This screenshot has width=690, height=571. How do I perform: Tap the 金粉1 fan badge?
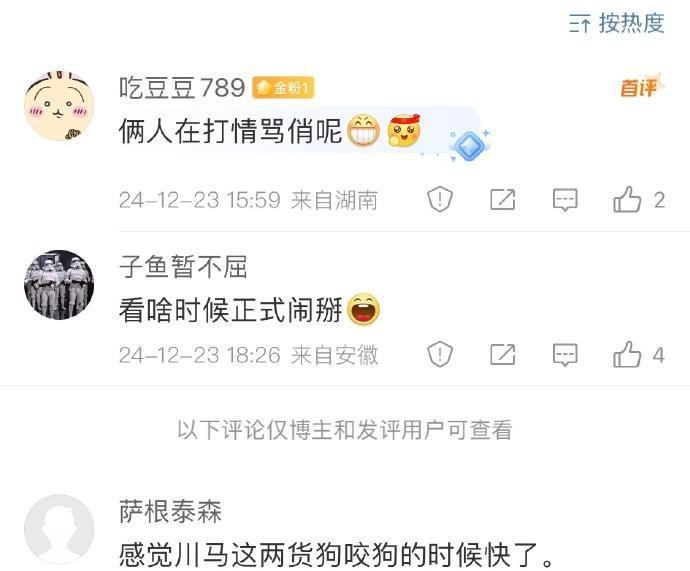point(283,88)
